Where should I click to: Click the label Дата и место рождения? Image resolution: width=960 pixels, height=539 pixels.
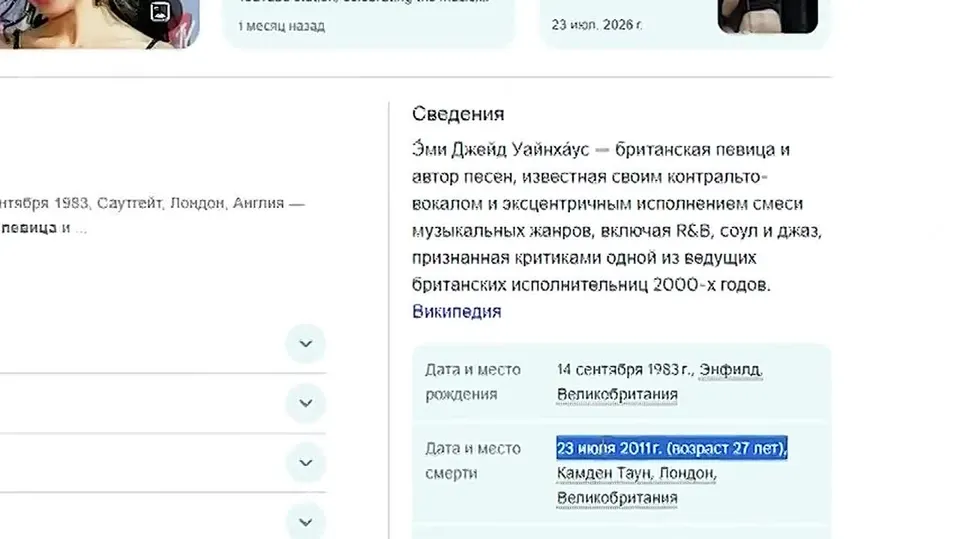tap(473, 382)
